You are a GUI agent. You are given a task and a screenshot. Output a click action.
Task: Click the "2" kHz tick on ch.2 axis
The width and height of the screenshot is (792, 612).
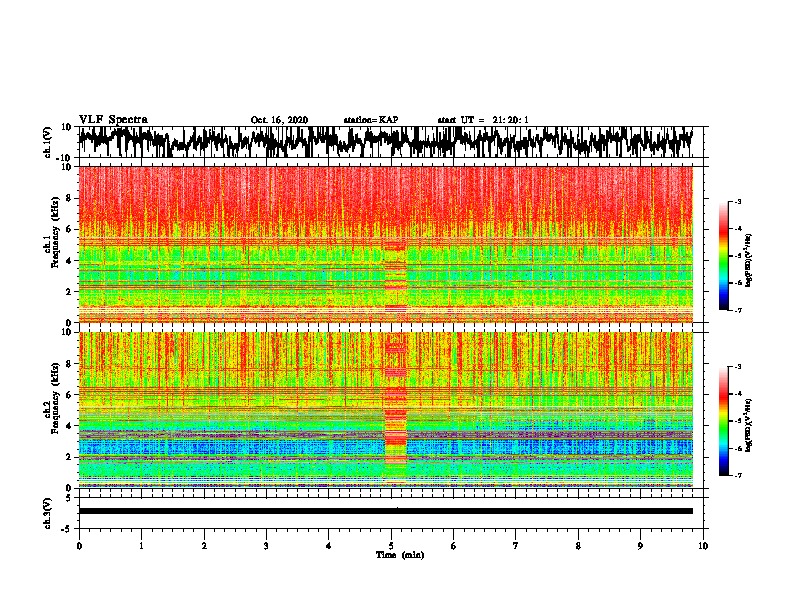[x=70, y=457]
